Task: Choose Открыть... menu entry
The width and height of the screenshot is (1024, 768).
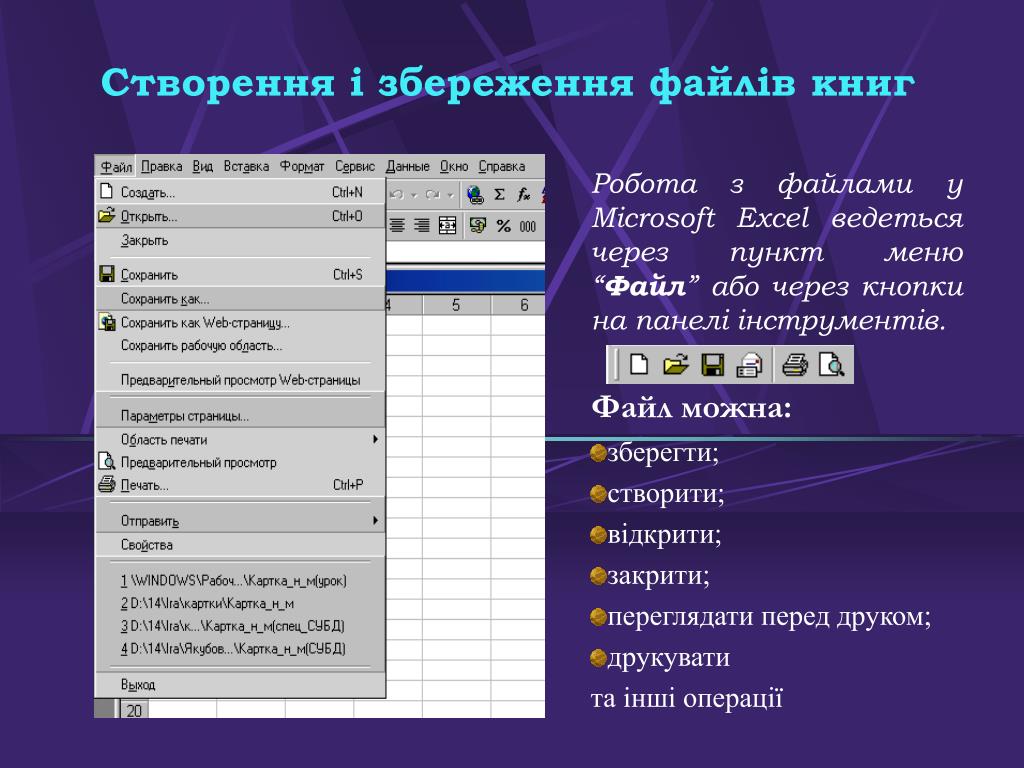Action: pos(240,216)
